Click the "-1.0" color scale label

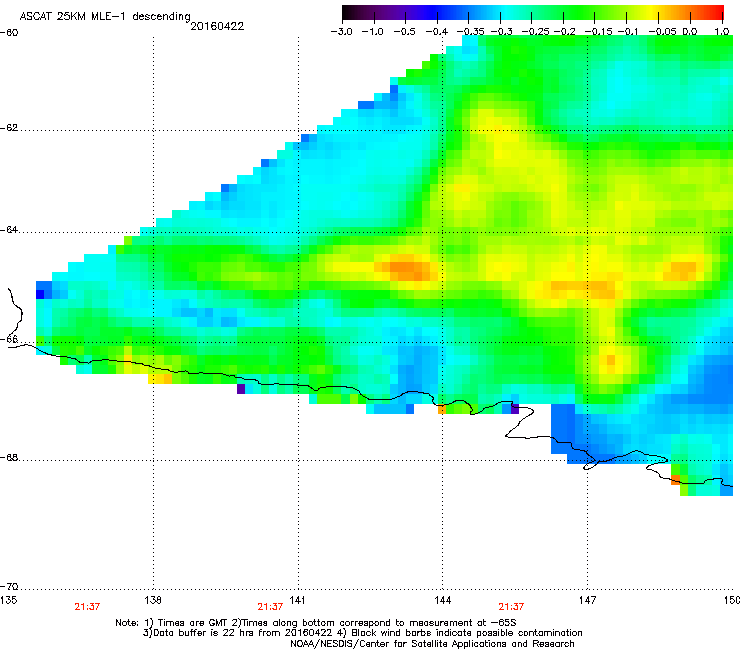point(373,32)
